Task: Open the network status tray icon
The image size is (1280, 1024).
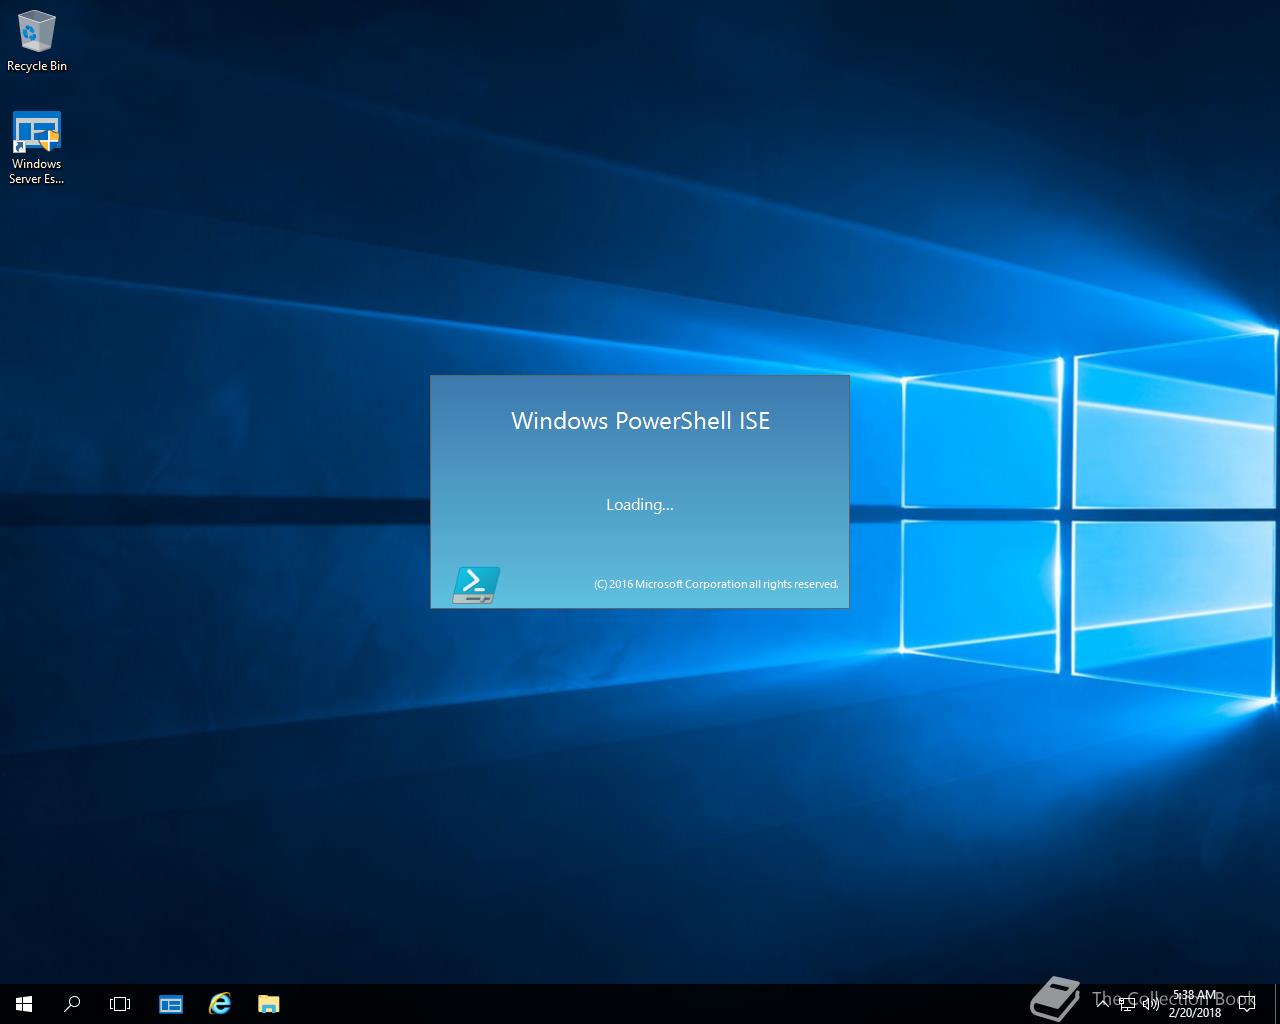Action: 1127,1004
